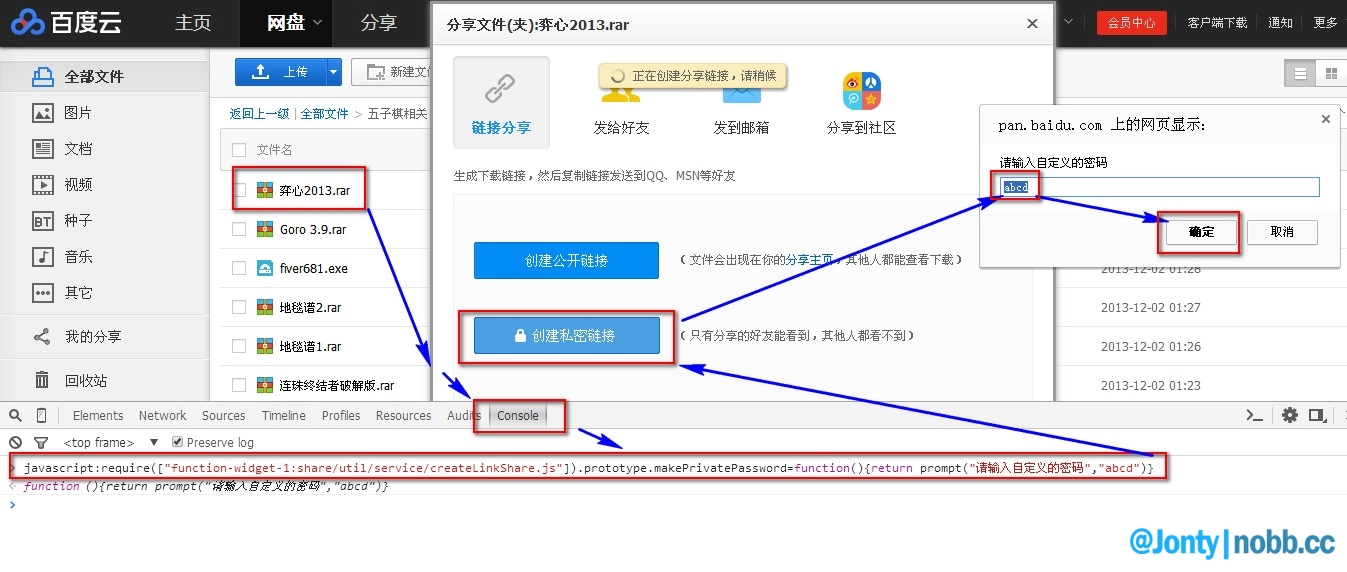Tick the select-all checkbox beside 文件名

239,150
